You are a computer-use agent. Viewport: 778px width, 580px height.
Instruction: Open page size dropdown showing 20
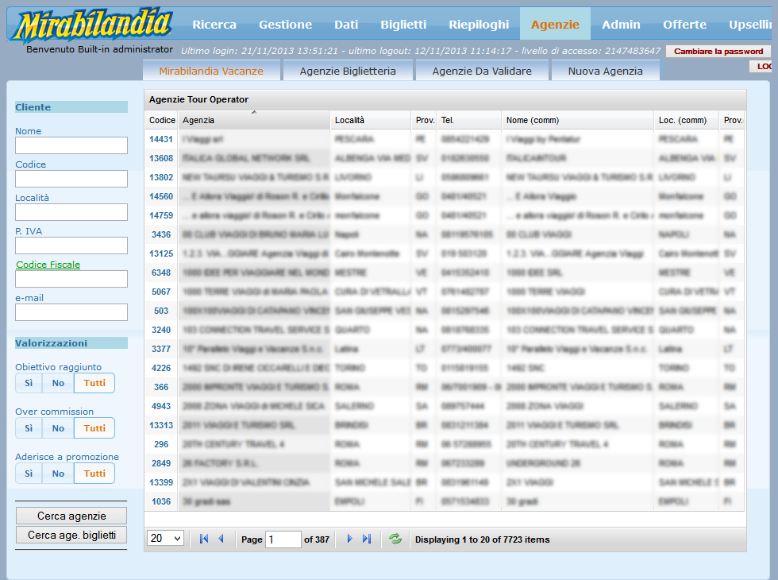point(165,538)
